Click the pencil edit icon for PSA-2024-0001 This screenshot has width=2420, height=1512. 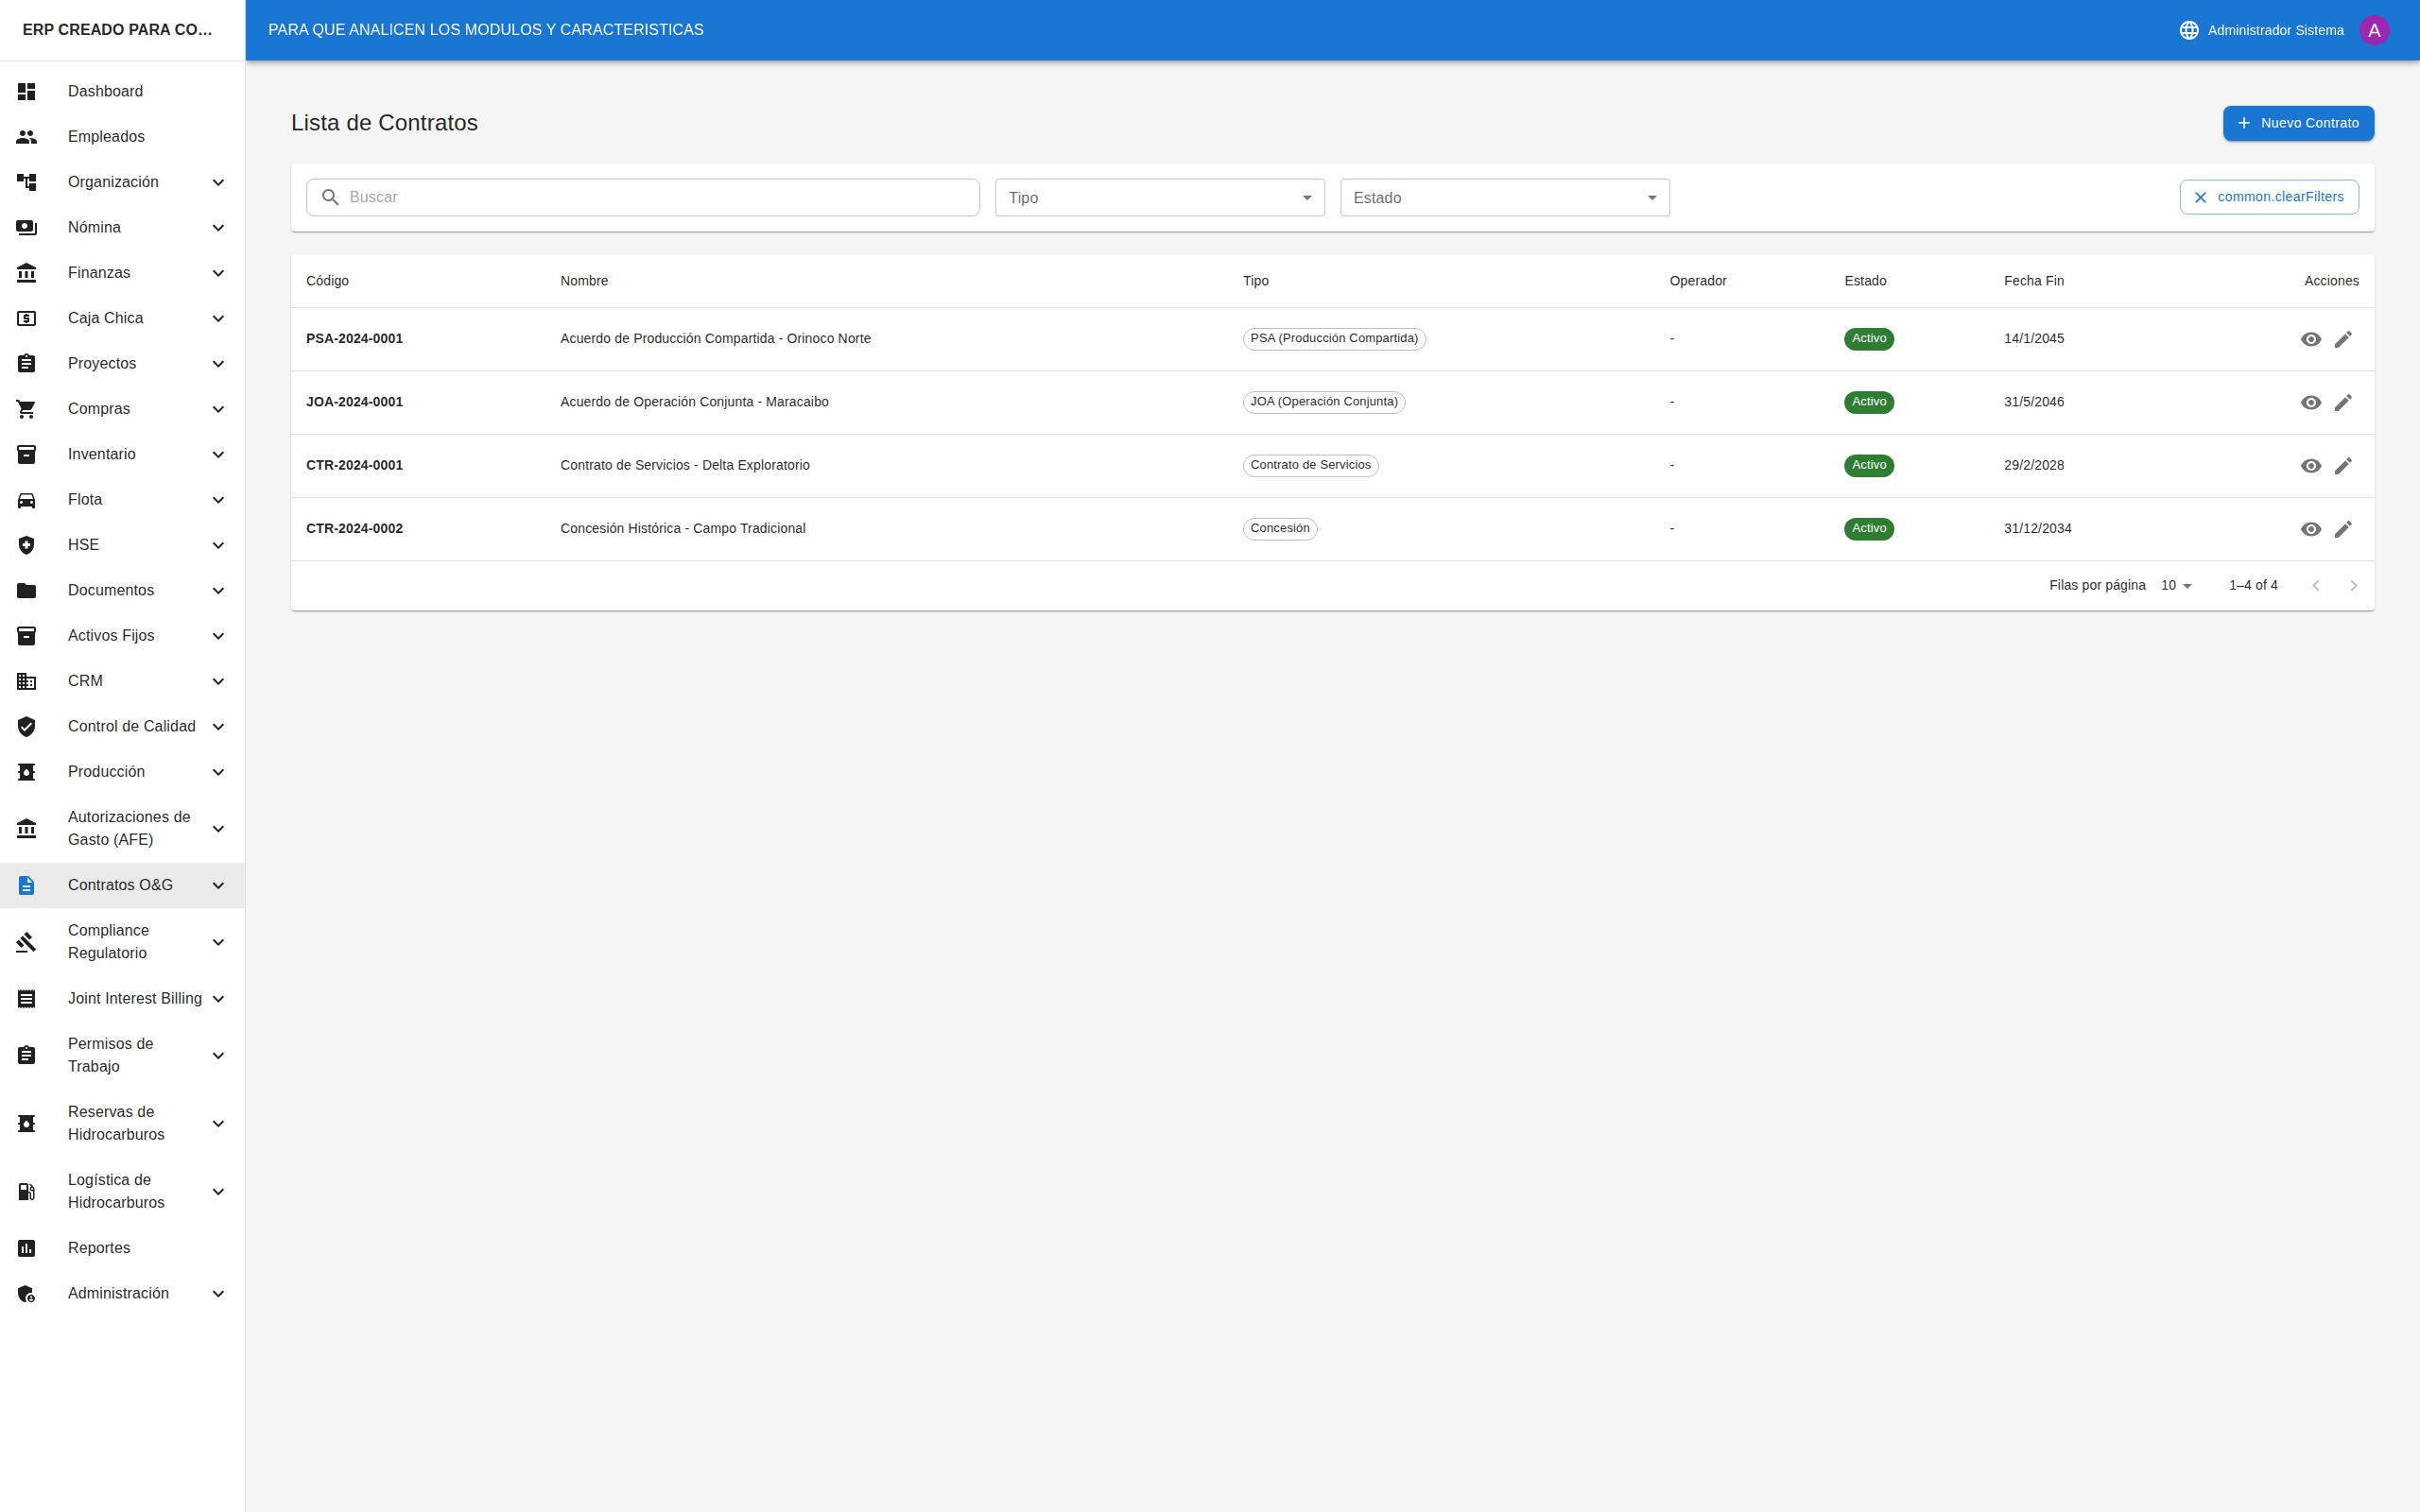[2343, 339]
